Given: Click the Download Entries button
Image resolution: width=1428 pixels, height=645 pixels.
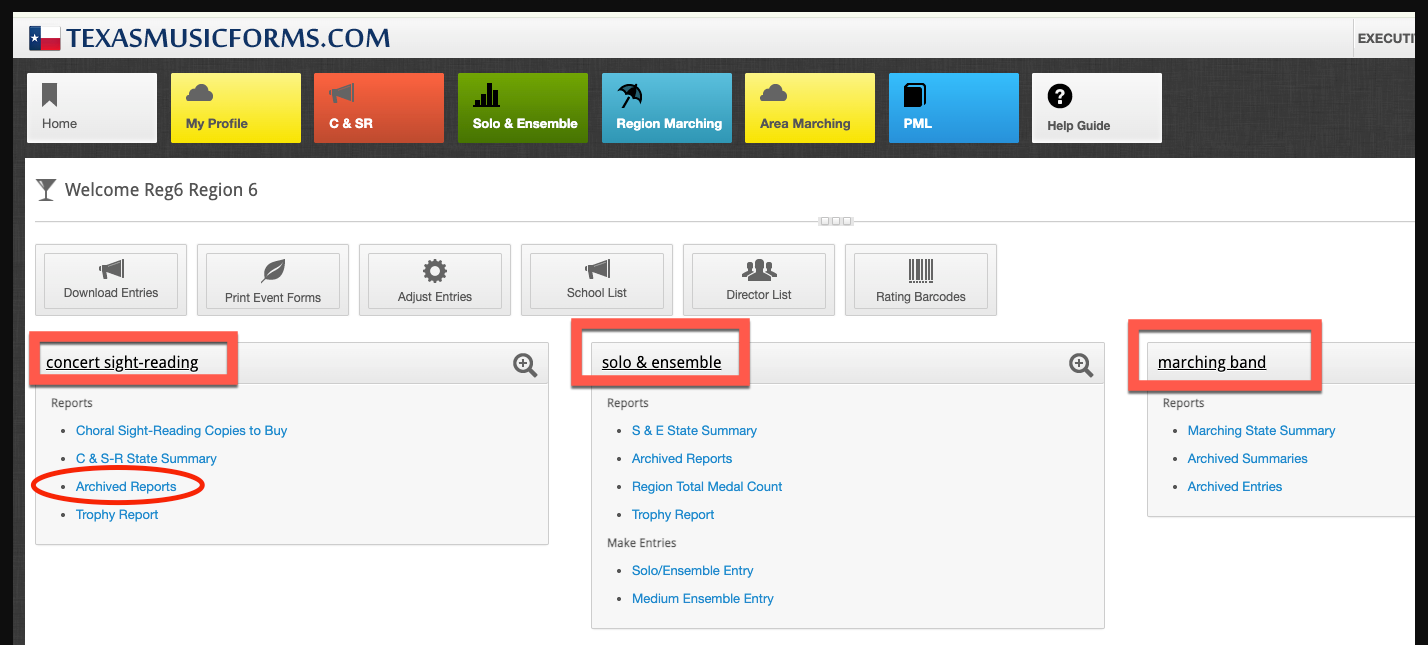Looking at the screenshot, I should coord(111,280).
